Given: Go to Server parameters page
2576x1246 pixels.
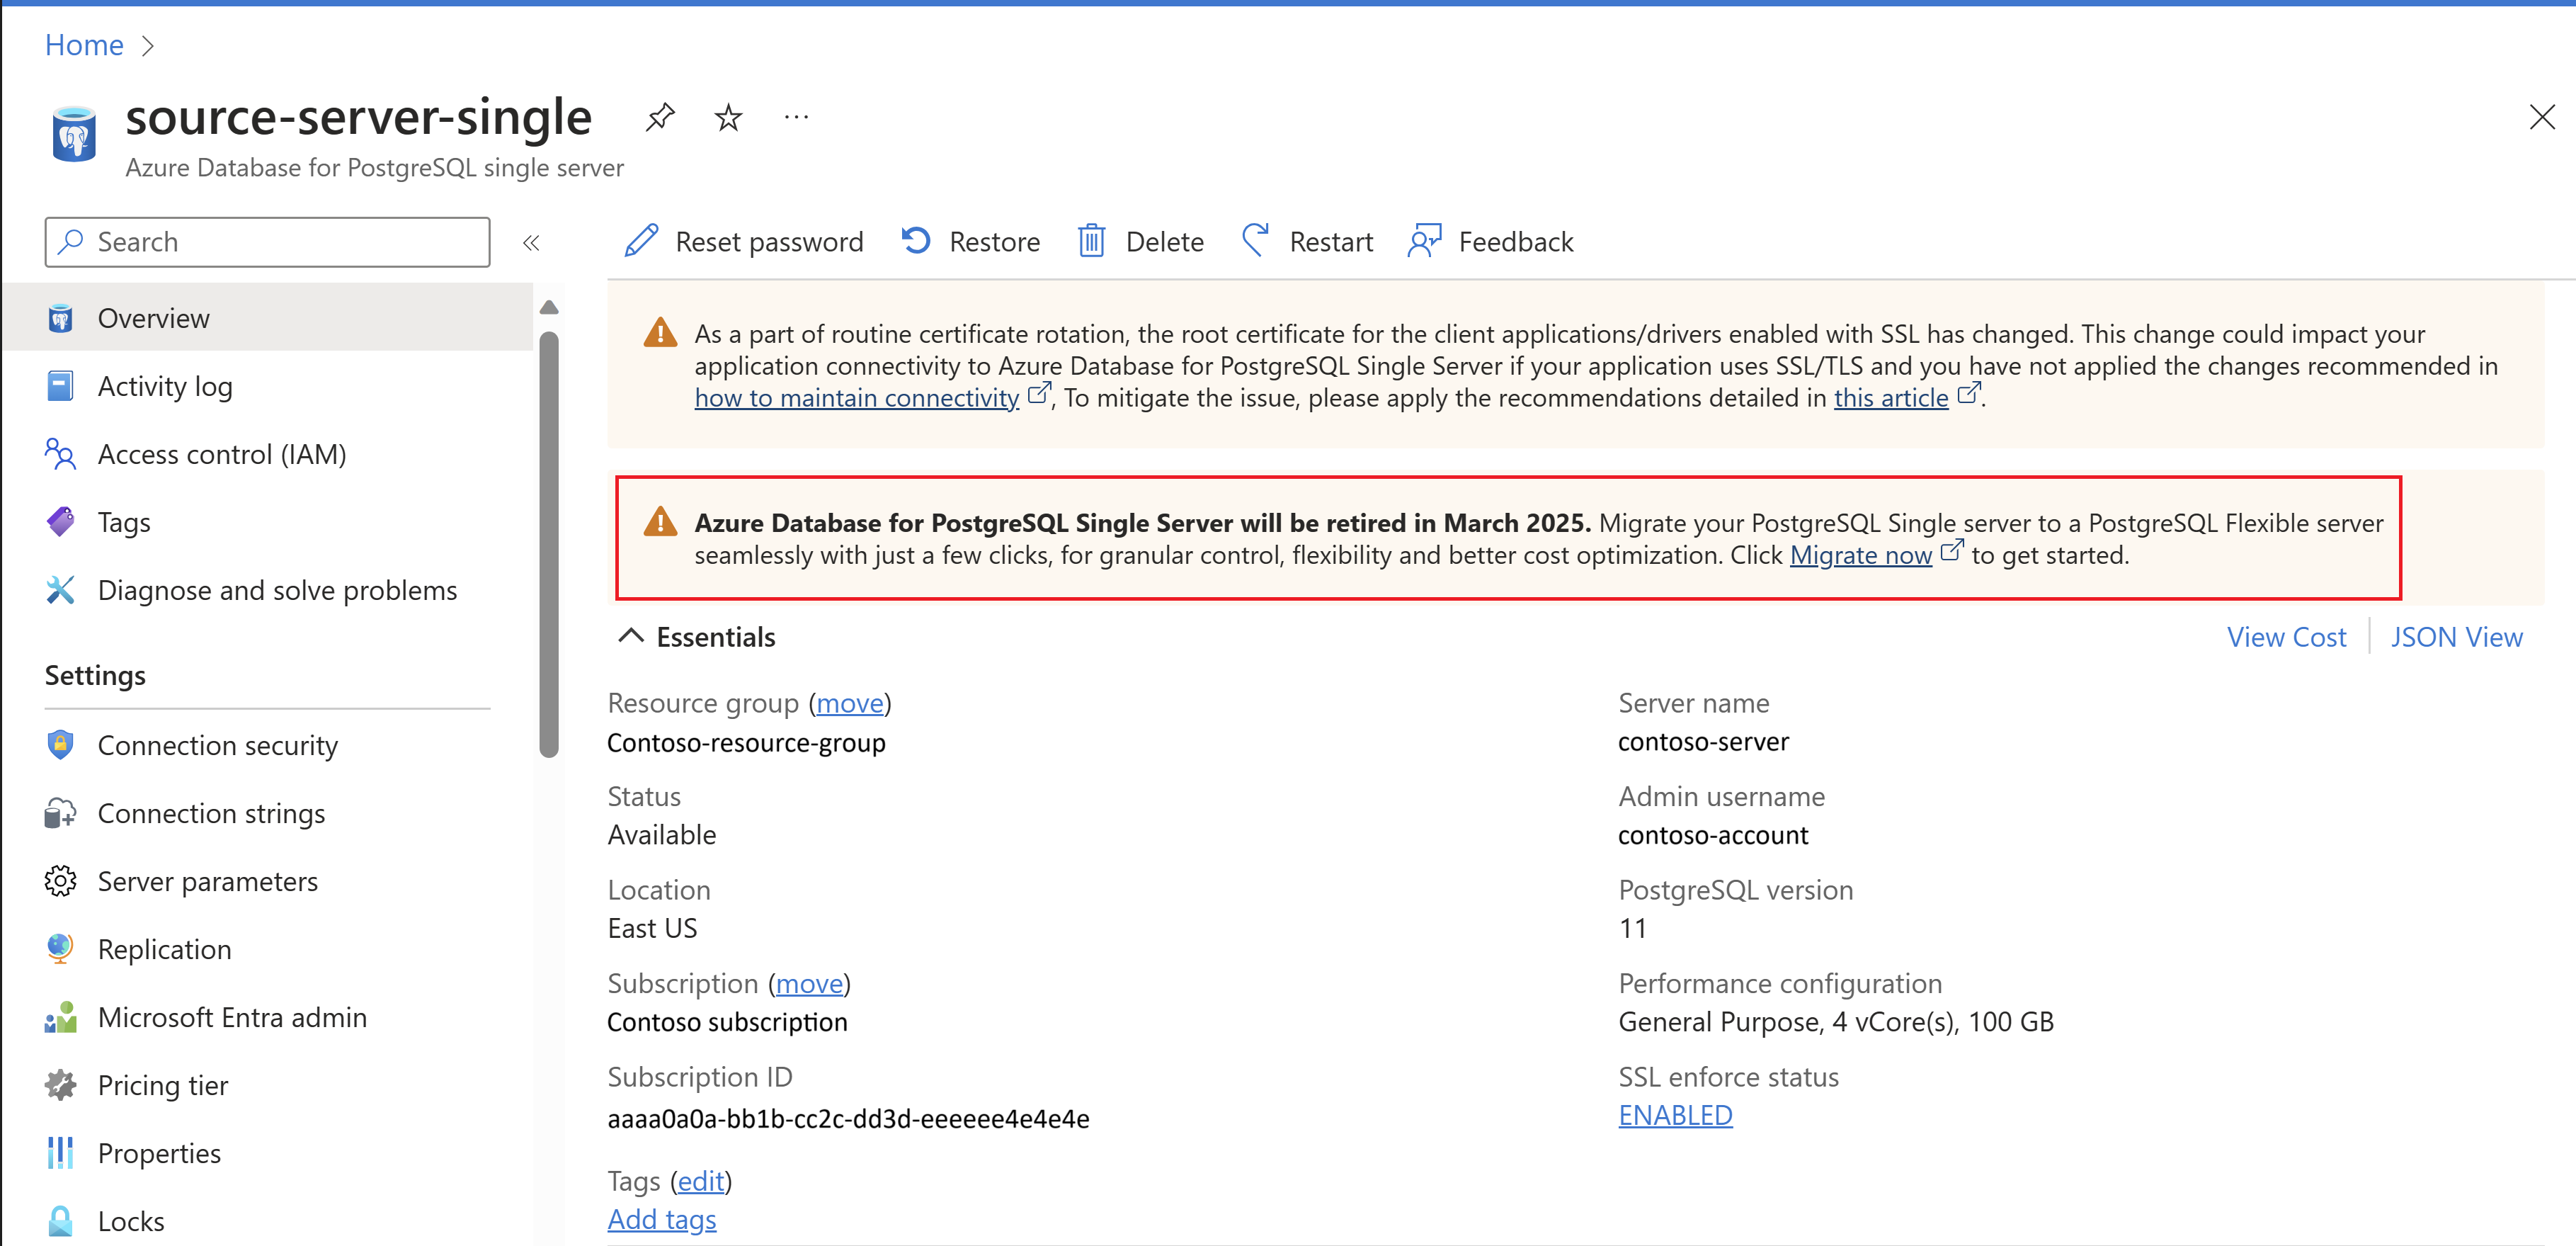Looking at the screenshot, I should coord(207,881).
